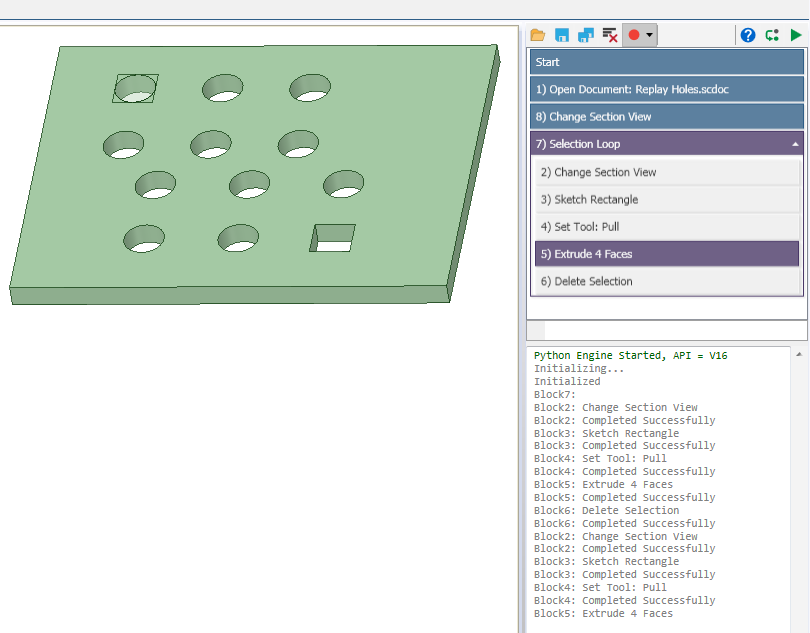Toggle the red Record button

point(634,35)
